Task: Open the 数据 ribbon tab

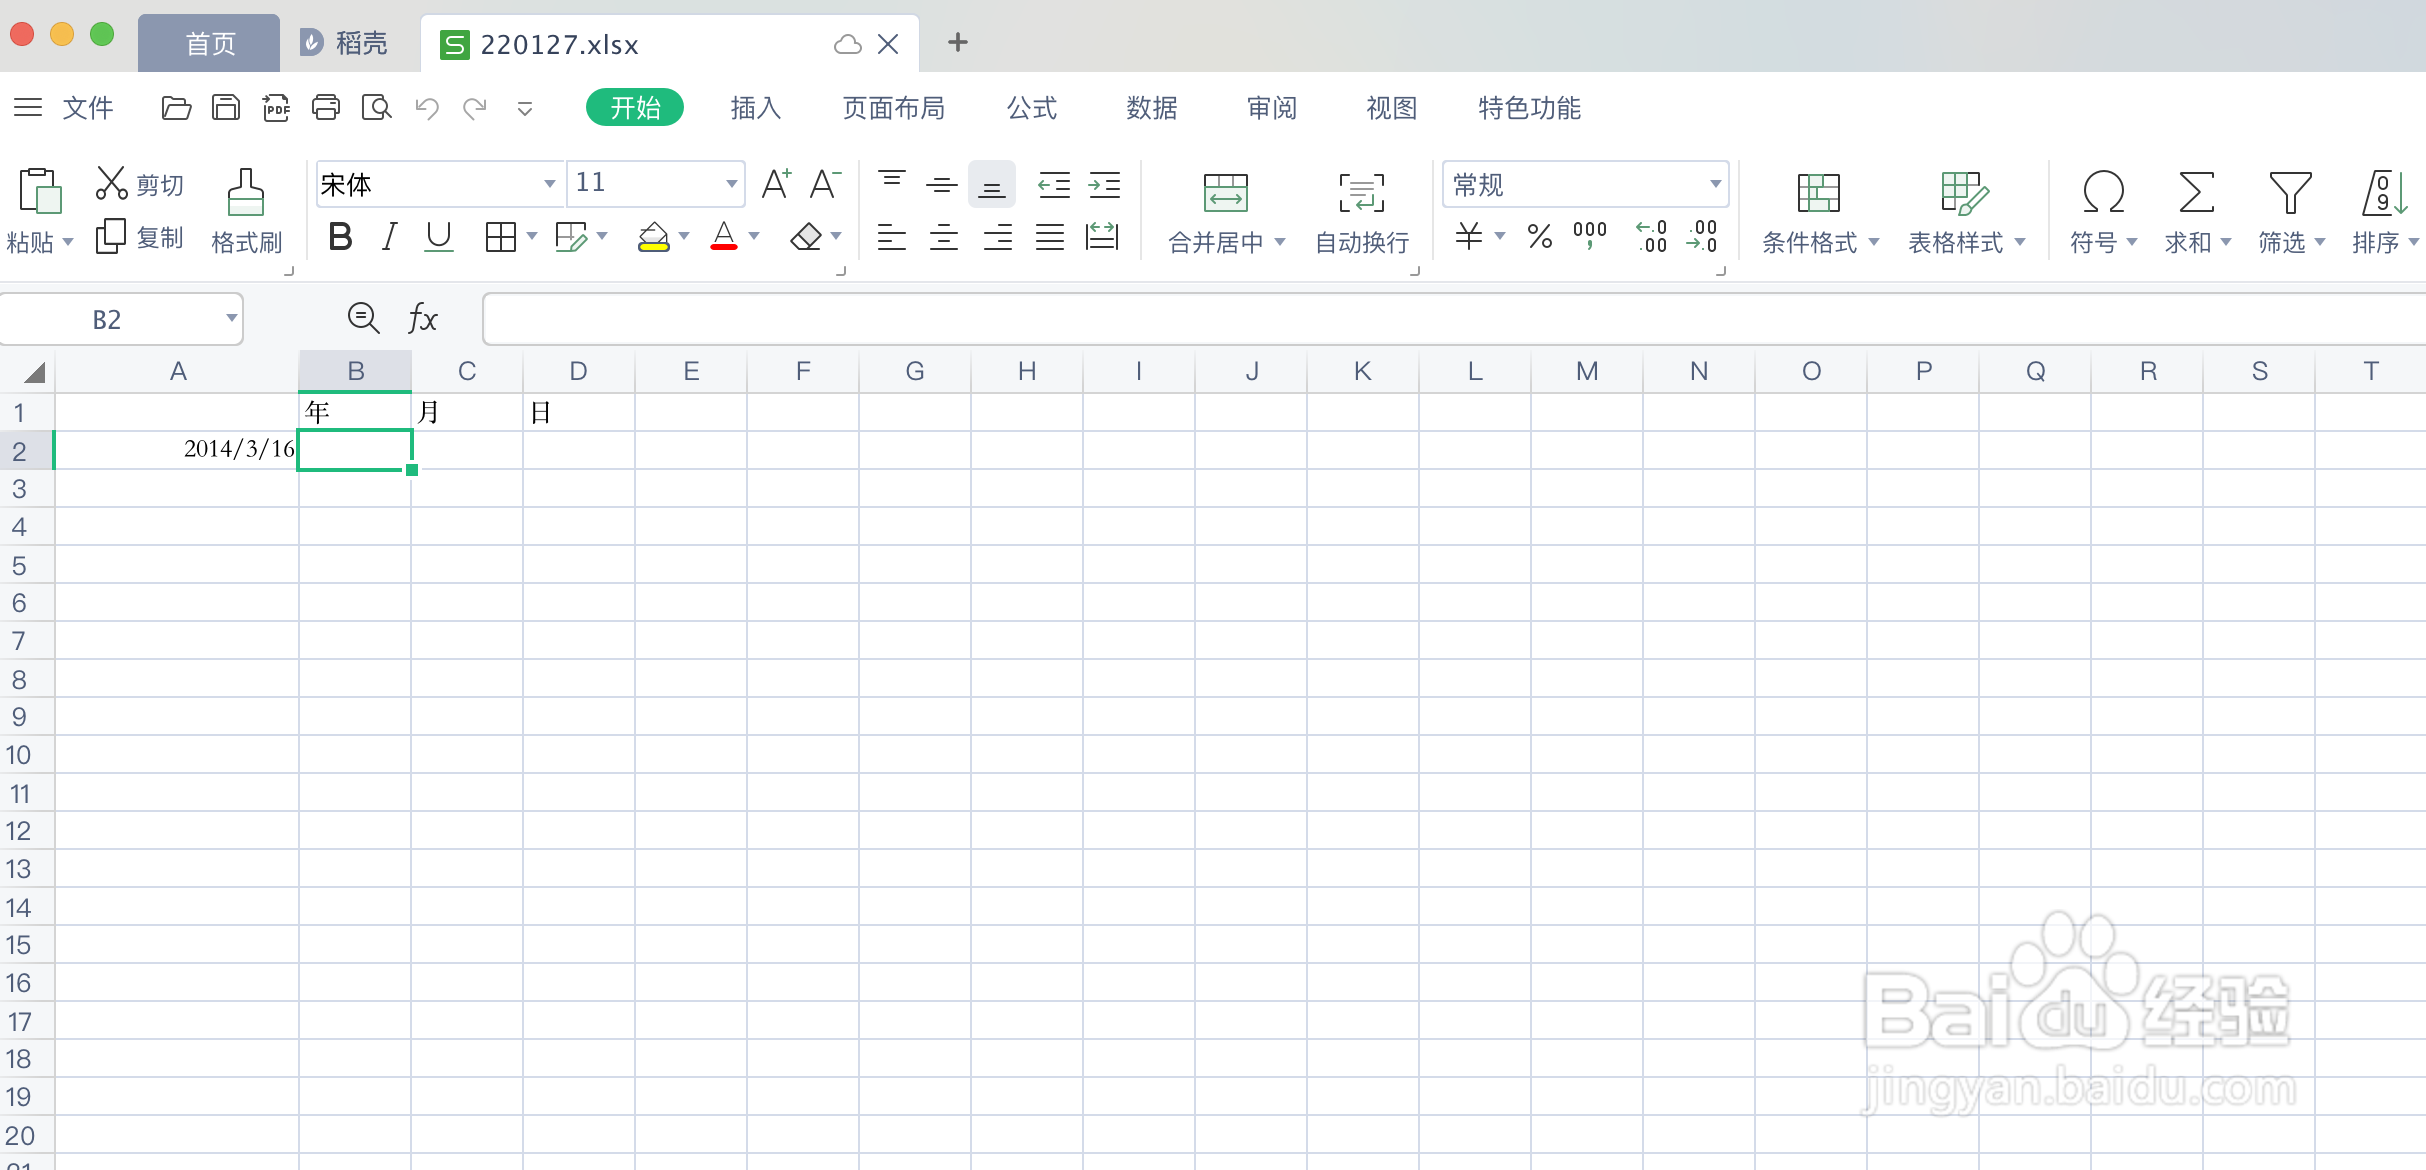Action: pyautogui.click(x=1150, y=108)
